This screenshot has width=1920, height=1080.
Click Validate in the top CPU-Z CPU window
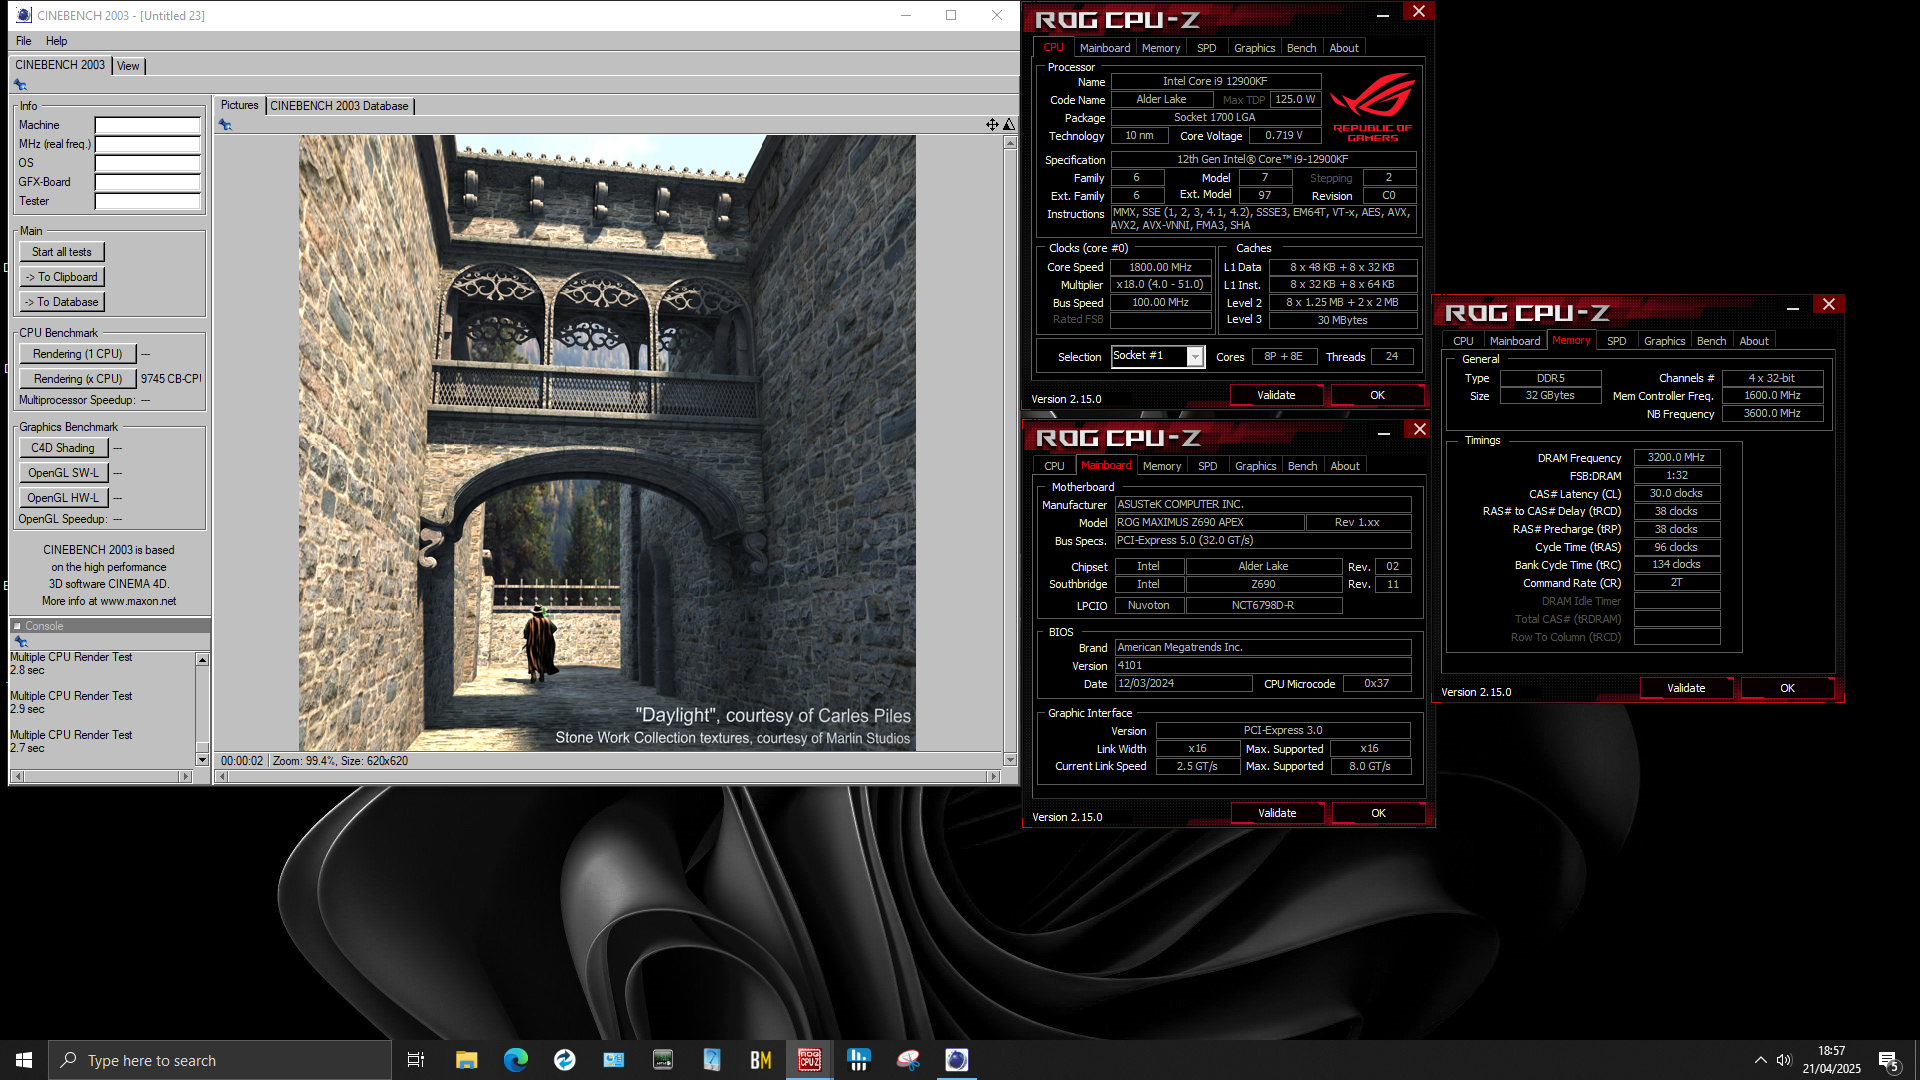point(1276,395)
